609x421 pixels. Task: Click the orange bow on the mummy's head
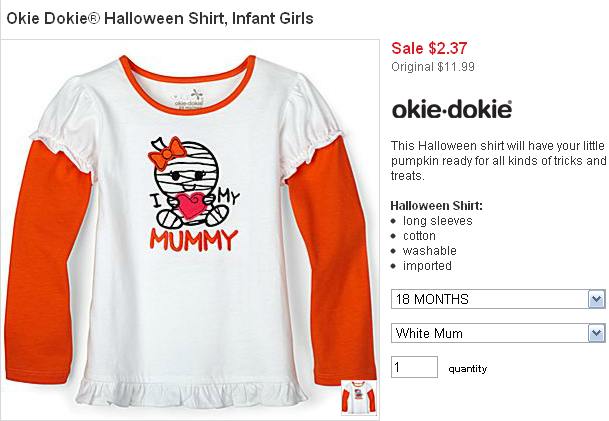167,153
